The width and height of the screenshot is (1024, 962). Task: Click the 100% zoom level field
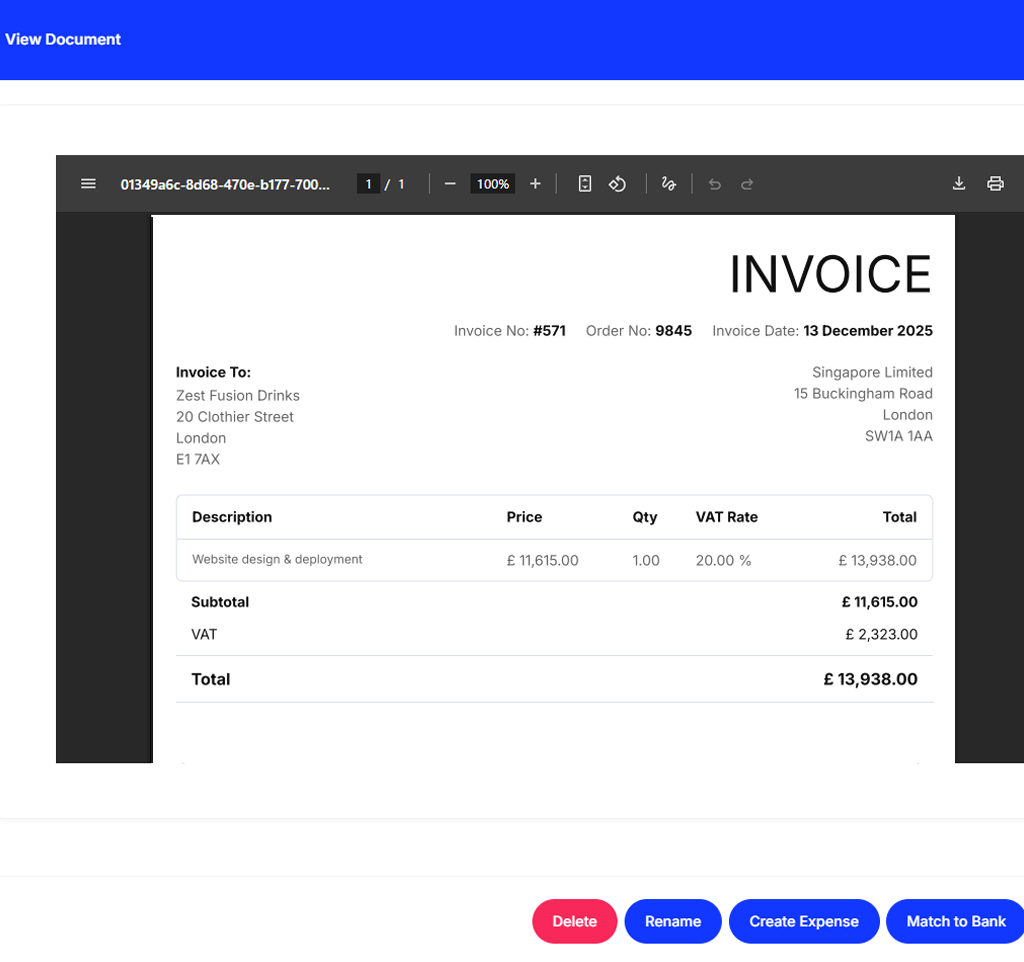click(x=492, y=184)
